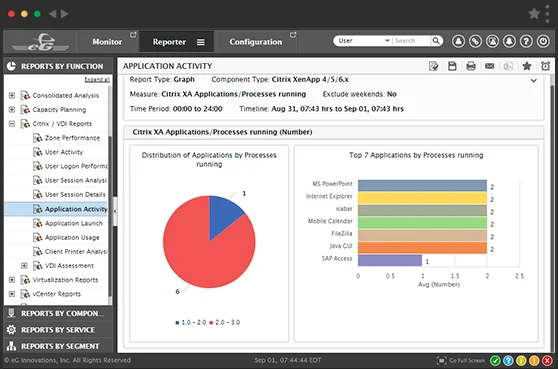The height and width of the screenshot is (369, 558).
Task: Expand the vCenter Reports node
Action: (12, 294)
